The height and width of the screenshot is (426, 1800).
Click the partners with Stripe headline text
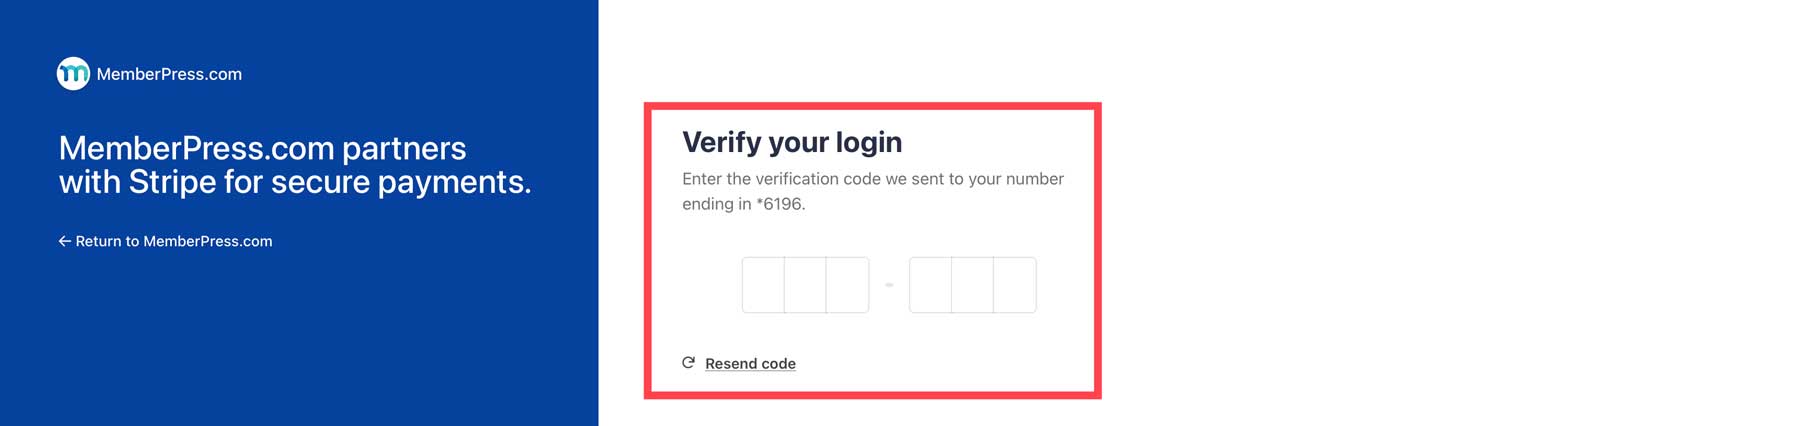click(294, 165)
